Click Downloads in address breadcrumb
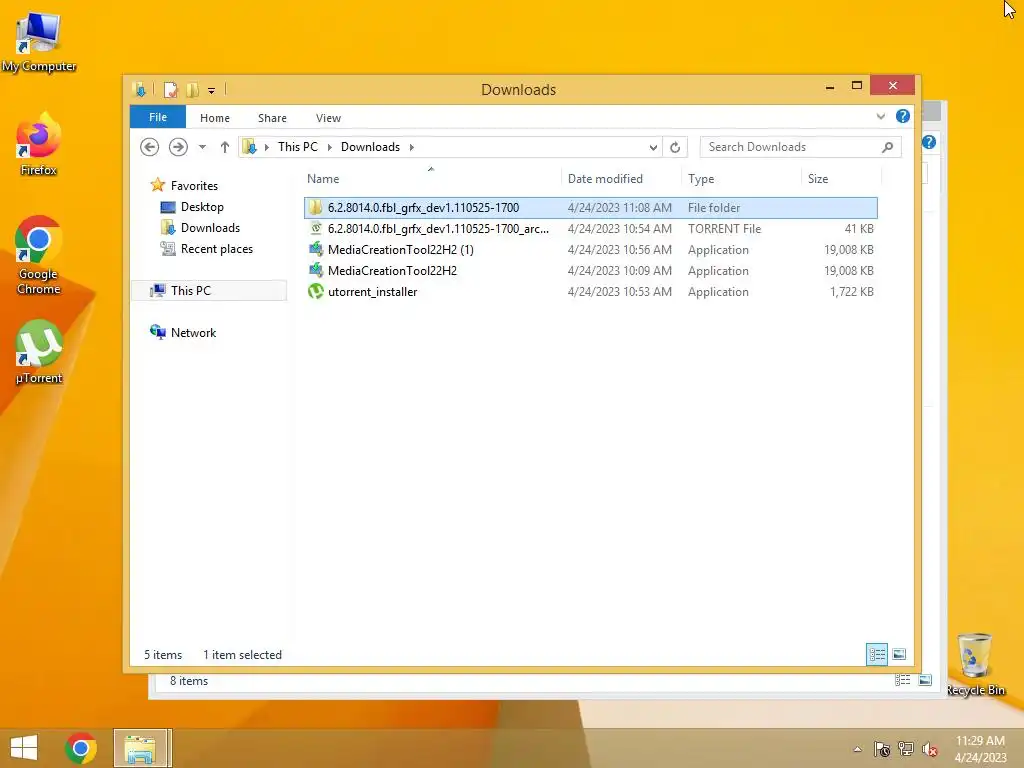This screenshot has height=768, width=1024. click(x=370, y=147)
